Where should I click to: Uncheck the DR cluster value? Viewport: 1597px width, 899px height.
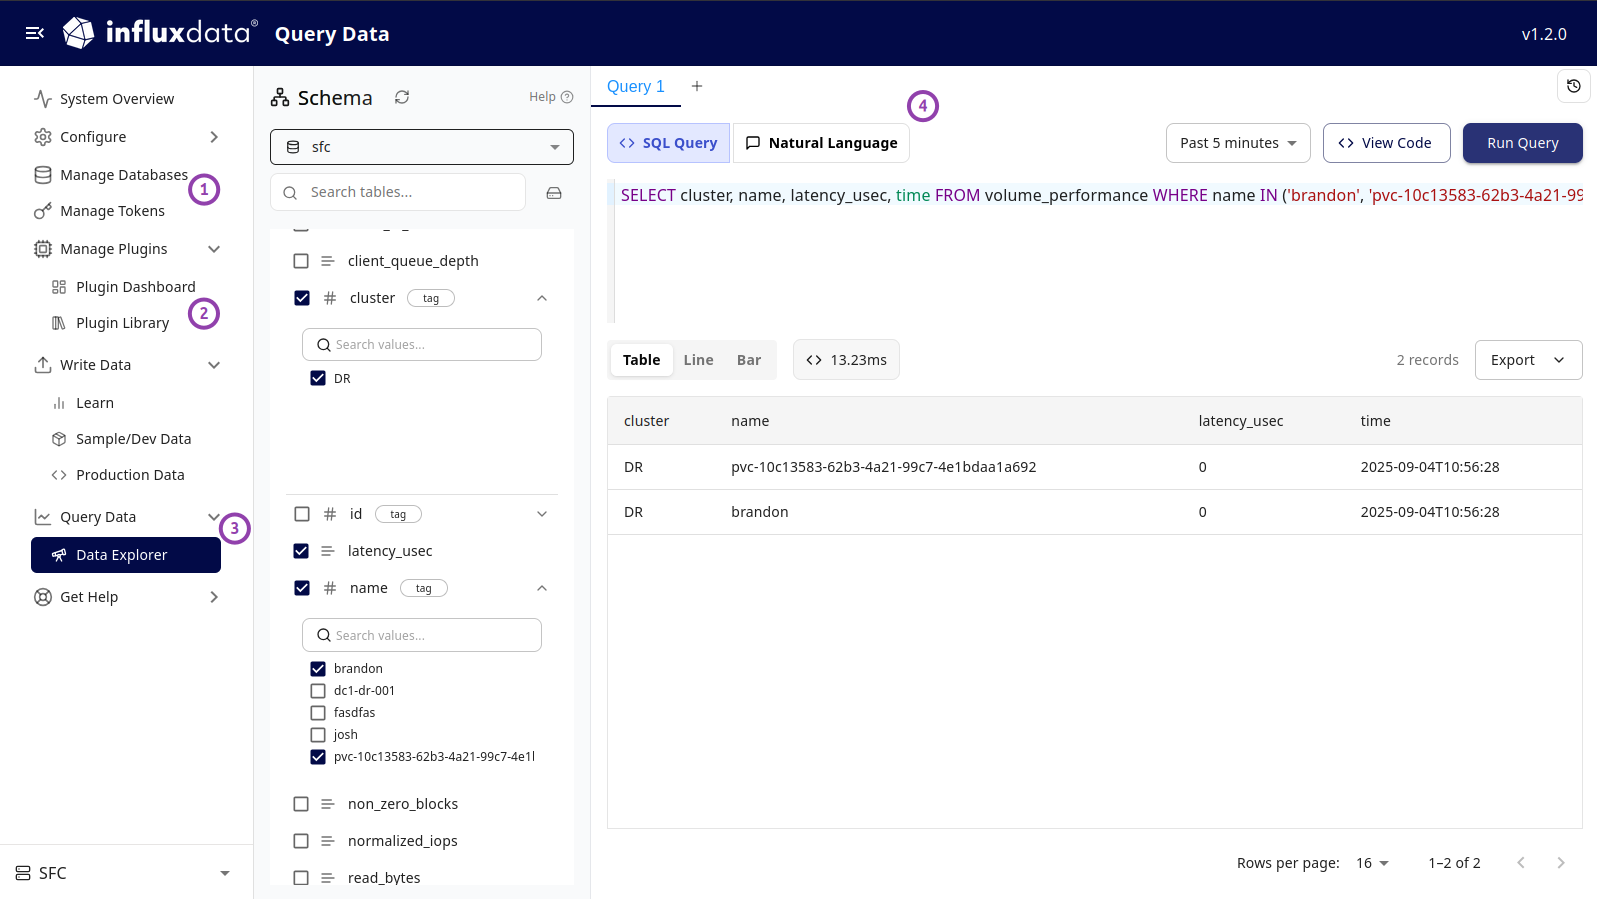[318, 378]
